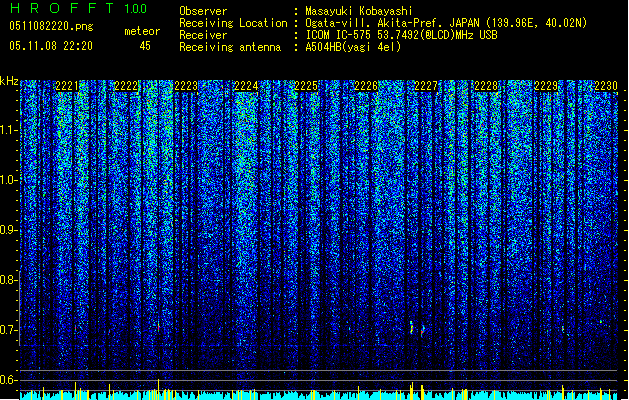Click the 1.1 kHz axis tick label
Image resolution: width=629 pixels, height=400 pixels.
pos(9,130)
